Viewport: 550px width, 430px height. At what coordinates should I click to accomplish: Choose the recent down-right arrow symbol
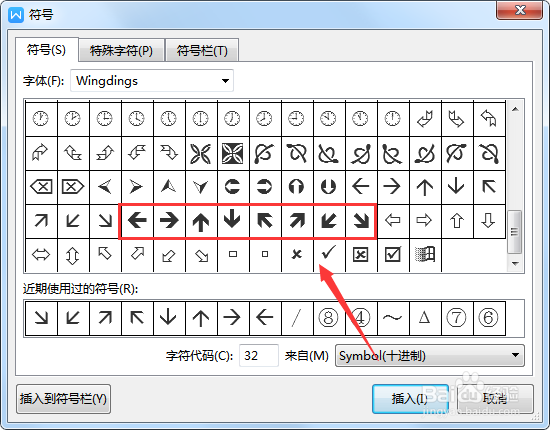click(x=41, y=318)
